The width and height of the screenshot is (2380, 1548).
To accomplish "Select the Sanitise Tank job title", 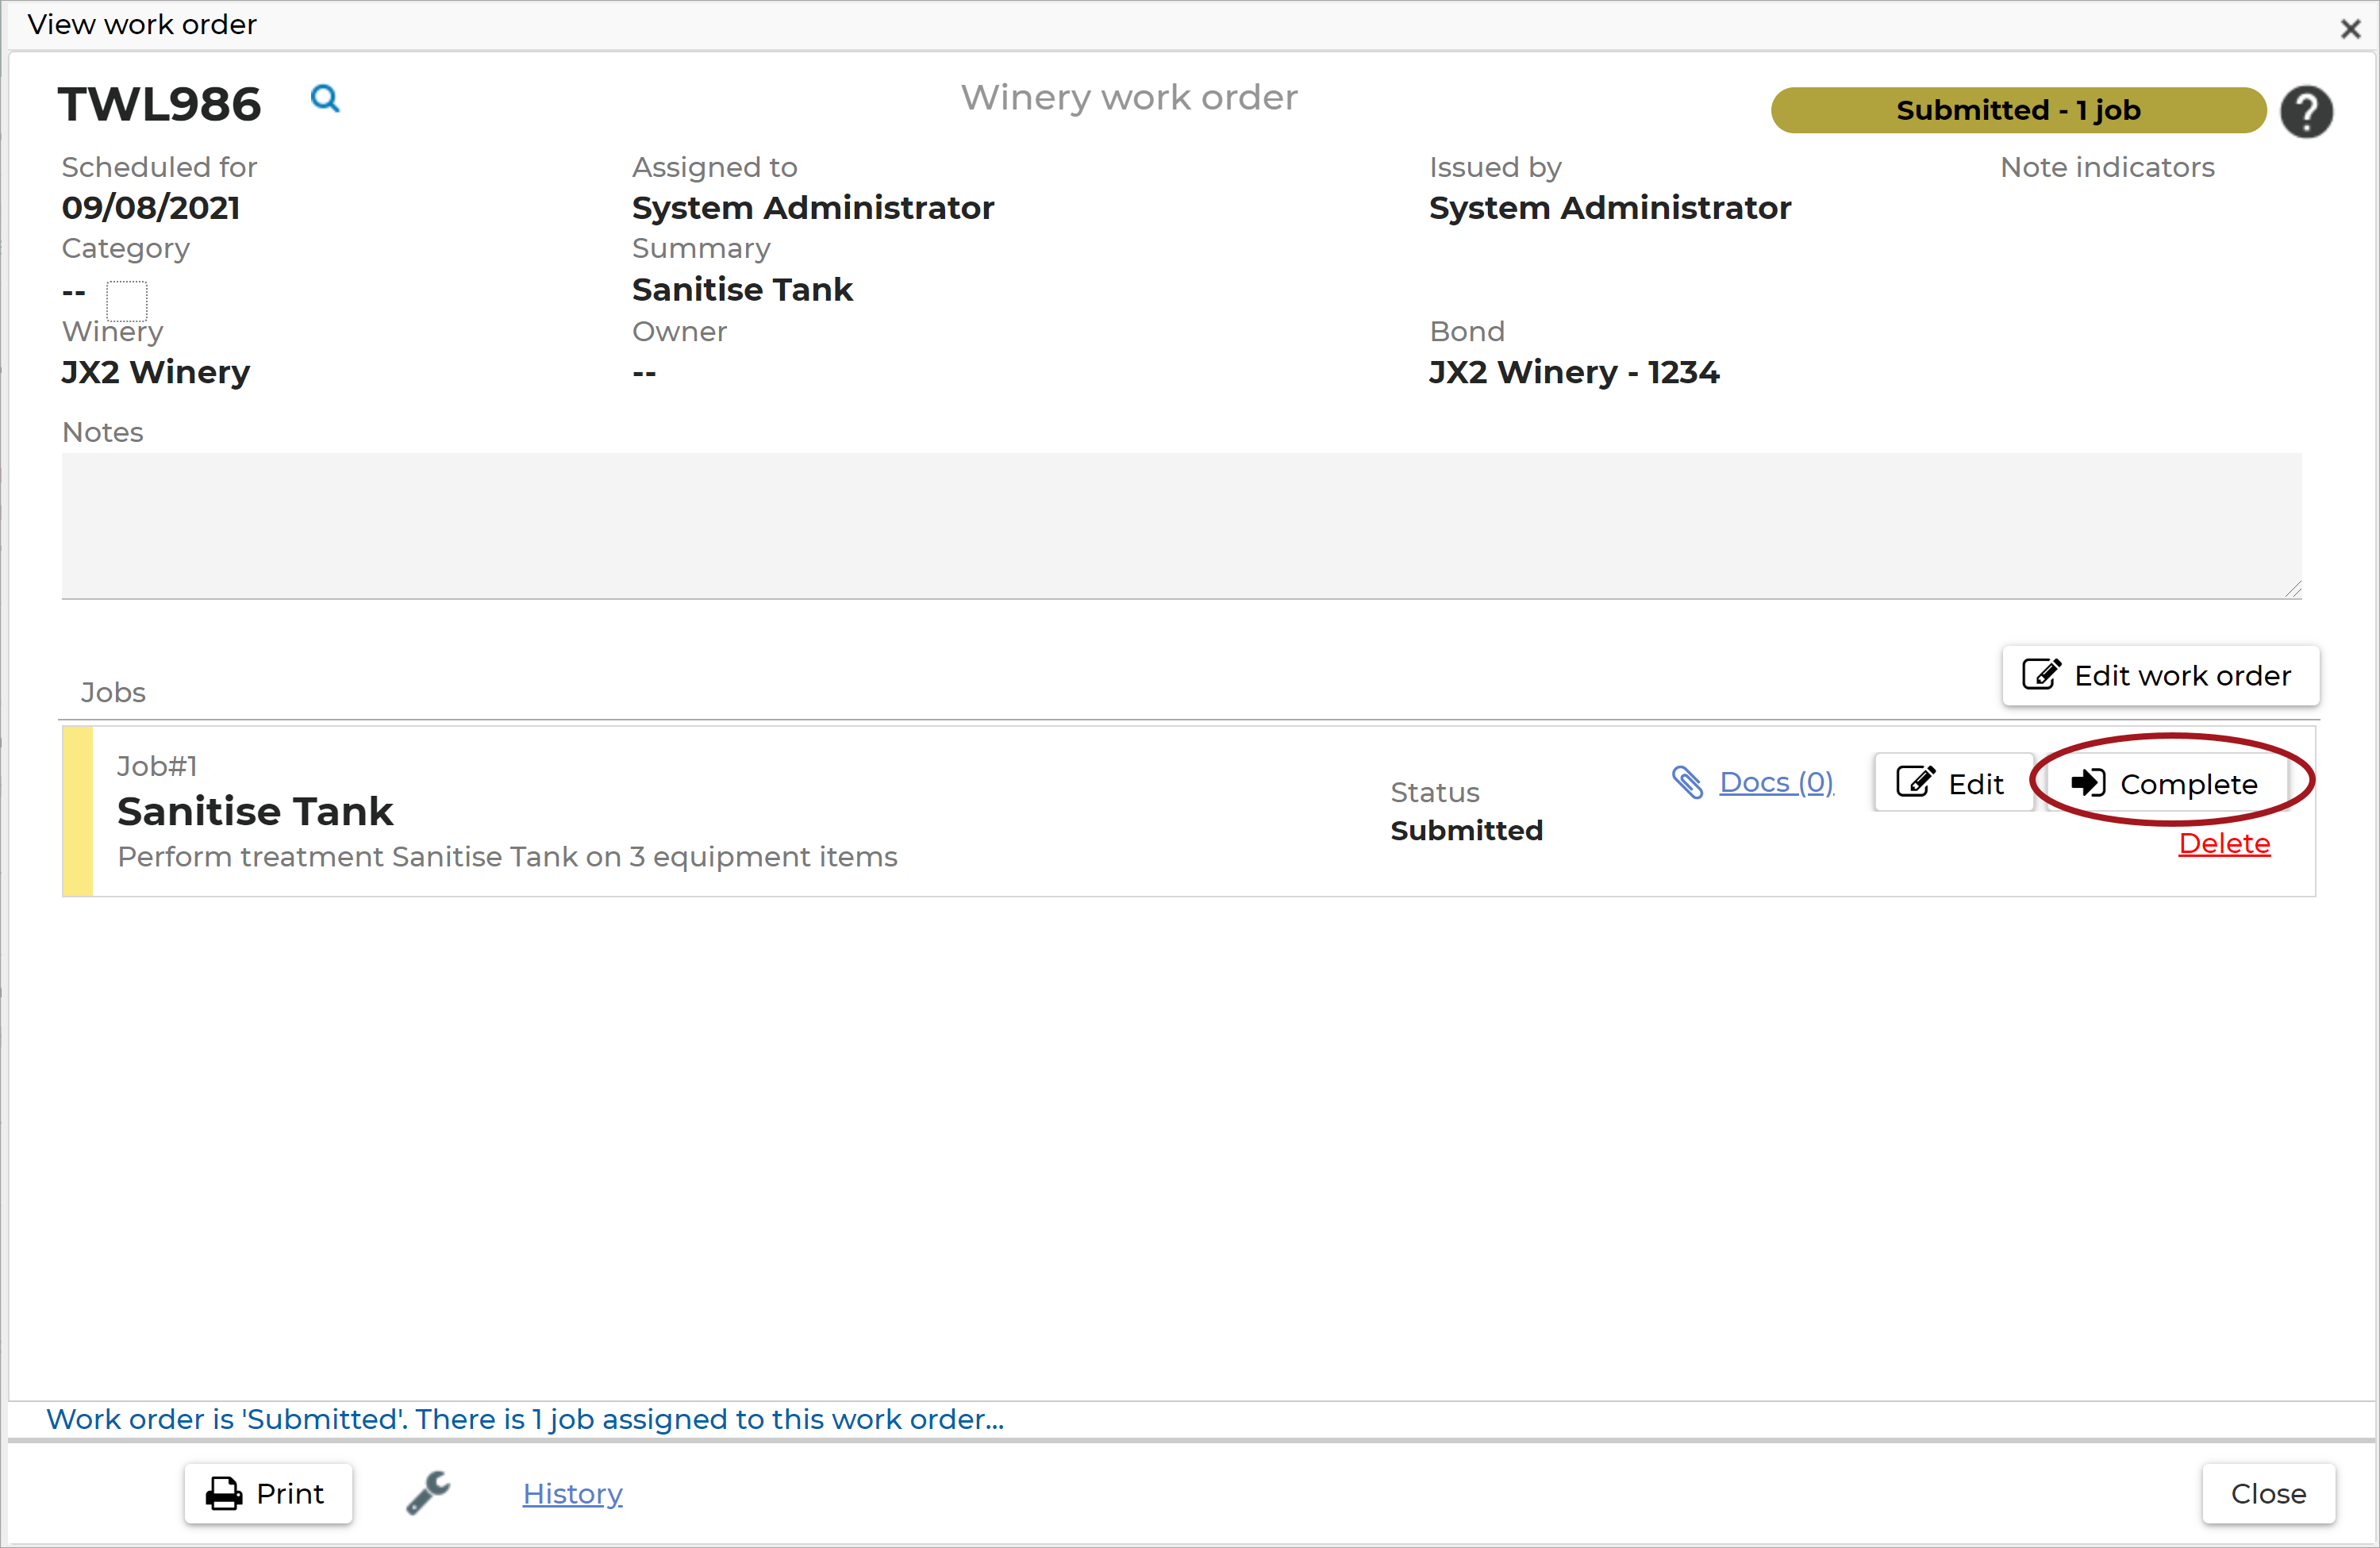I will tap(255, 811).
